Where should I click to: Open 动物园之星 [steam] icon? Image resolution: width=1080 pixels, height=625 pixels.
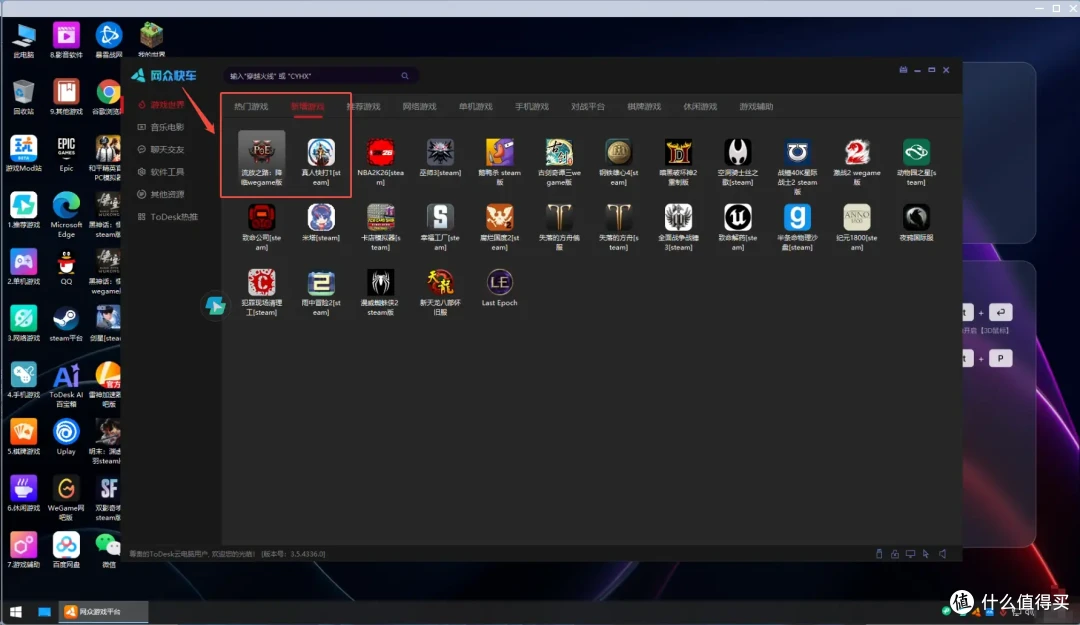click(916, 152)
